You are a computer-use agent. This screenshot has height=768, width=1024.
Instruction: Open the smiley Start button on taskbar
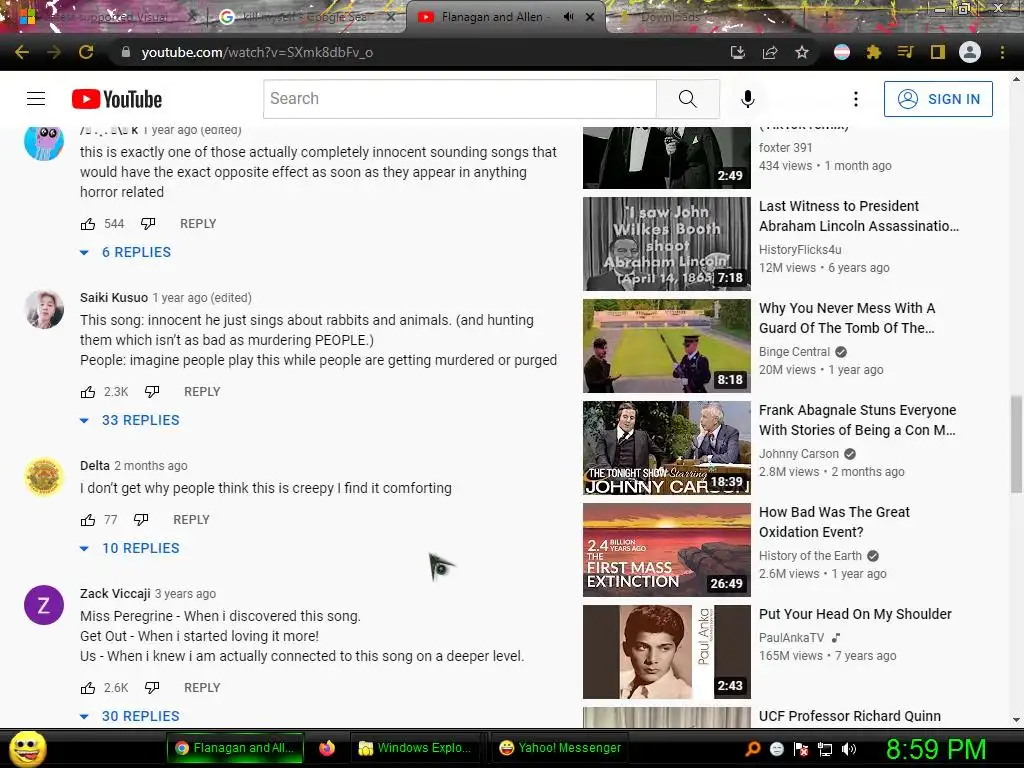tap(27, 748)
